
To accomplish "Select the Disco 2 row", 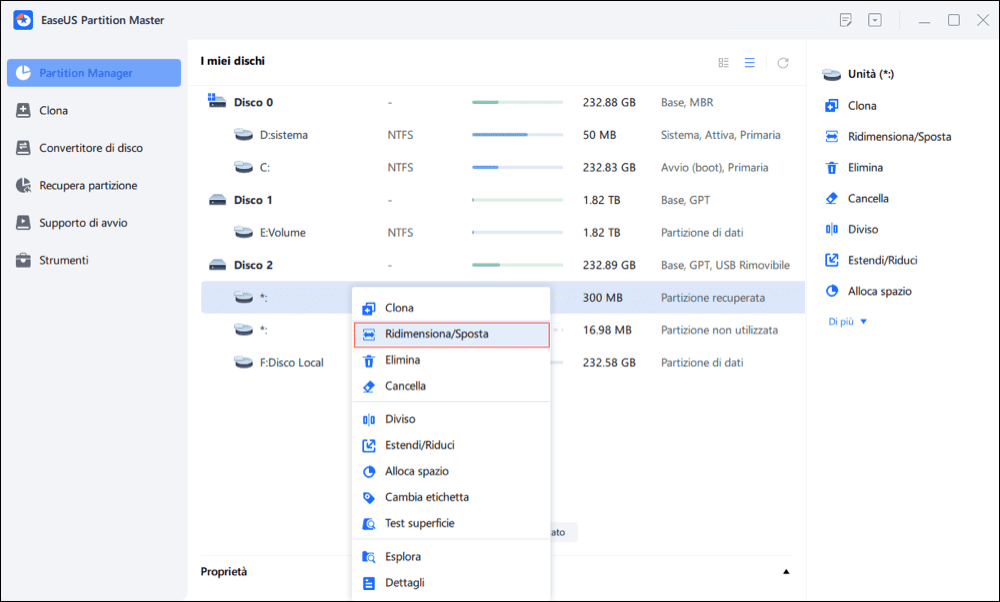I will coord(503,265).
